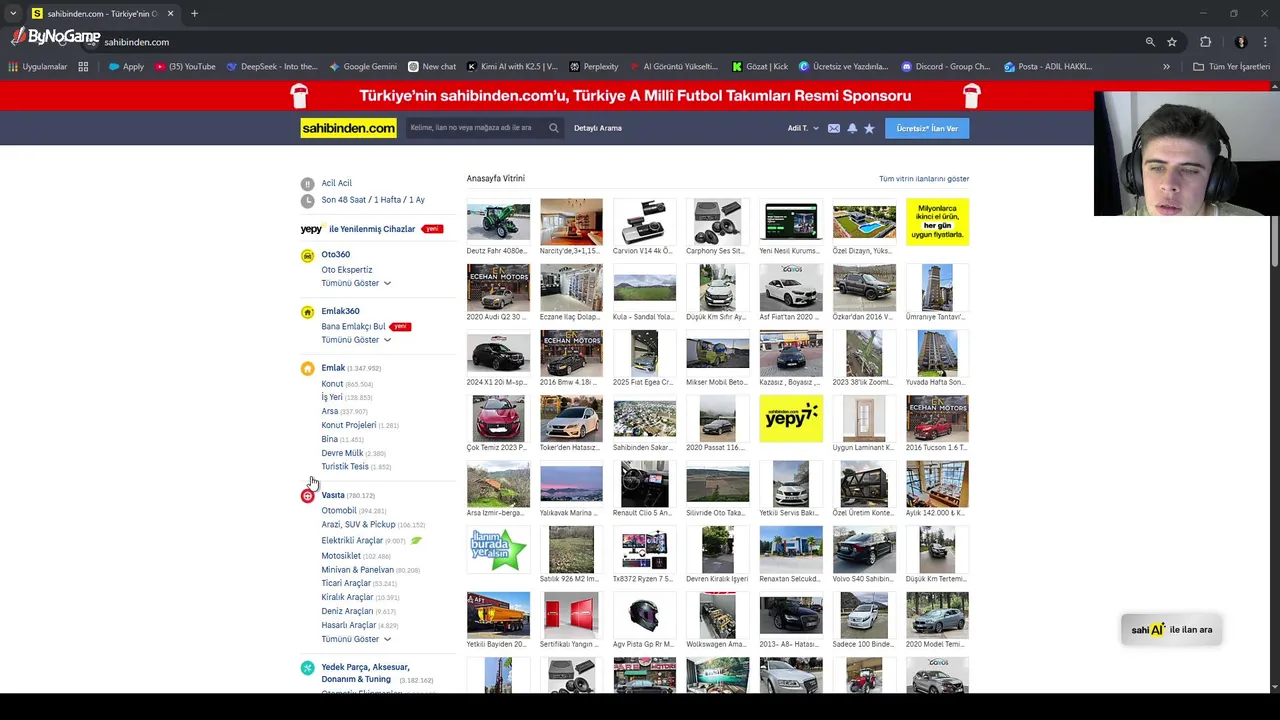Click the Emlak360 category icon
This screenshot has height=720, width=1280.
pyautogui.click(x=307, y=312)
